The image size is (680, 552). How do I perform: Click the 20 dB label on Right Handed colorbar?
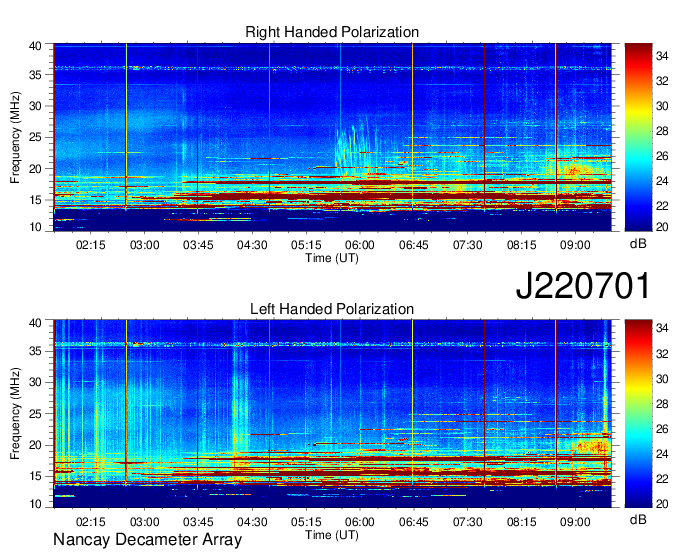(x=662, y=227)
